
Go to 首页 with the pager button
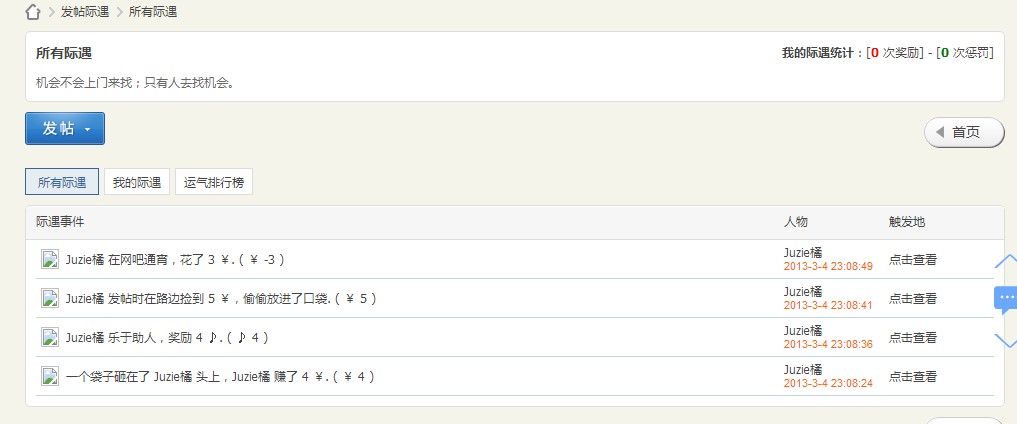pos(964,132)
